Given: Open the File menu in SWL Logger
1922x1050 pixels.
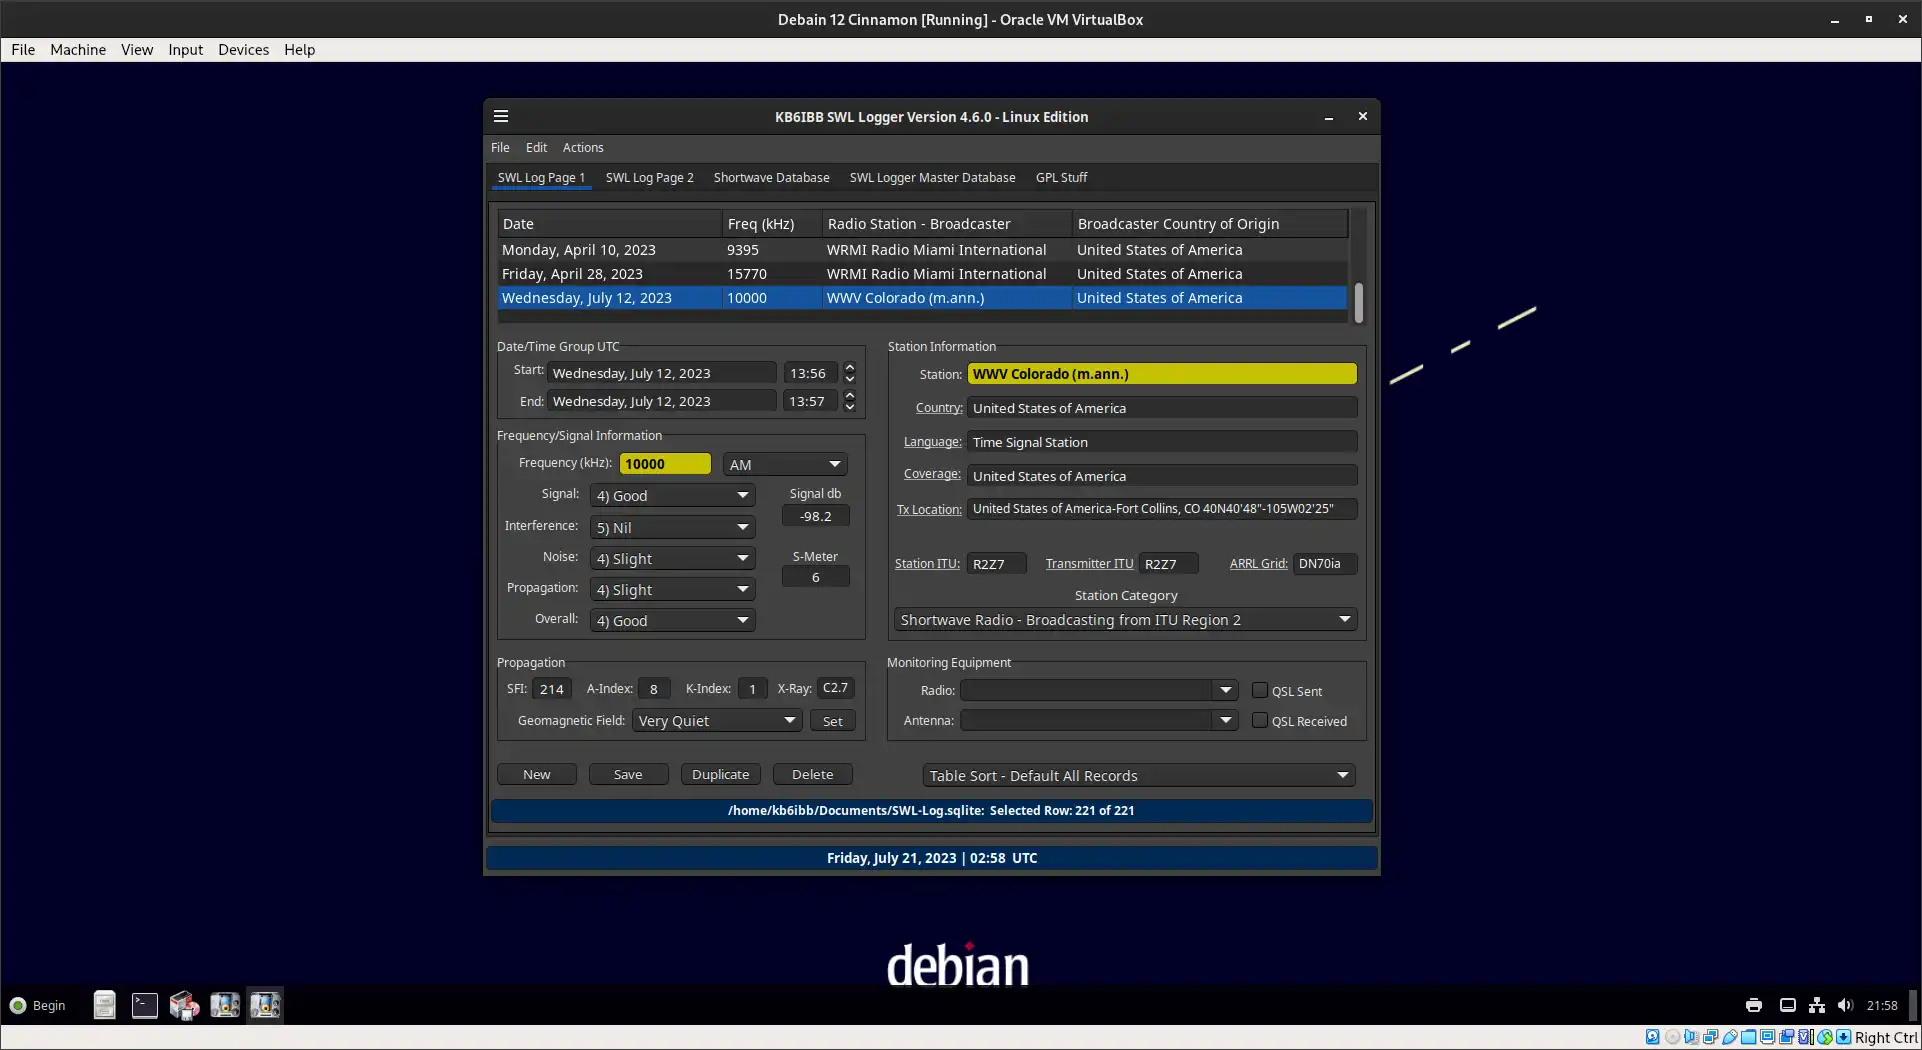Looking at the screenshot, I should 500,147.
